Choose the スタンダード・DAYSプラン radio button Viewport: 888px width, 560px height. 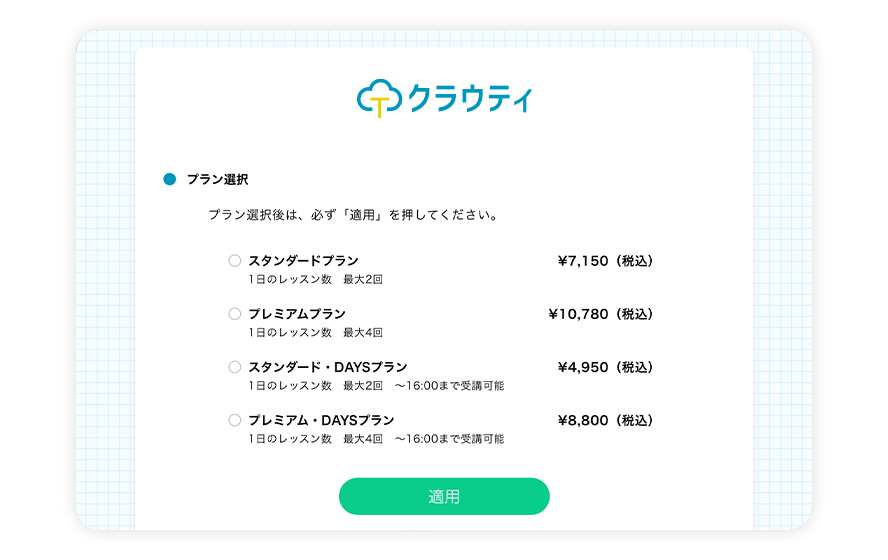[235, 367]
